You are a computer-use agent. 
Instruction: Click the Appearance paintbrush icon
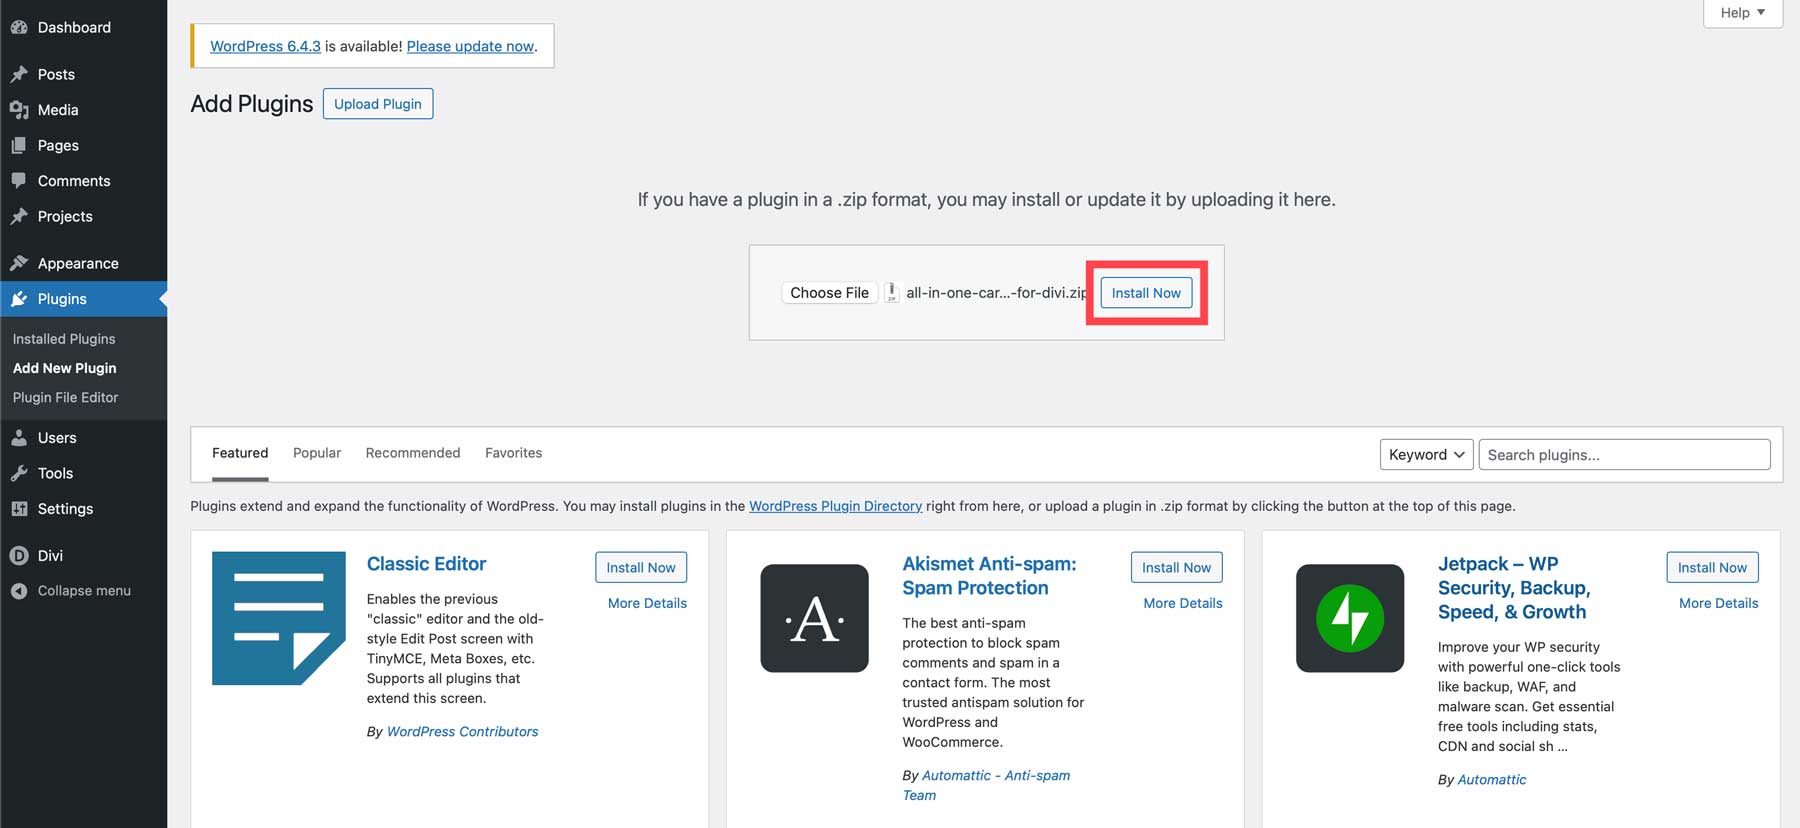pos(19,263)
